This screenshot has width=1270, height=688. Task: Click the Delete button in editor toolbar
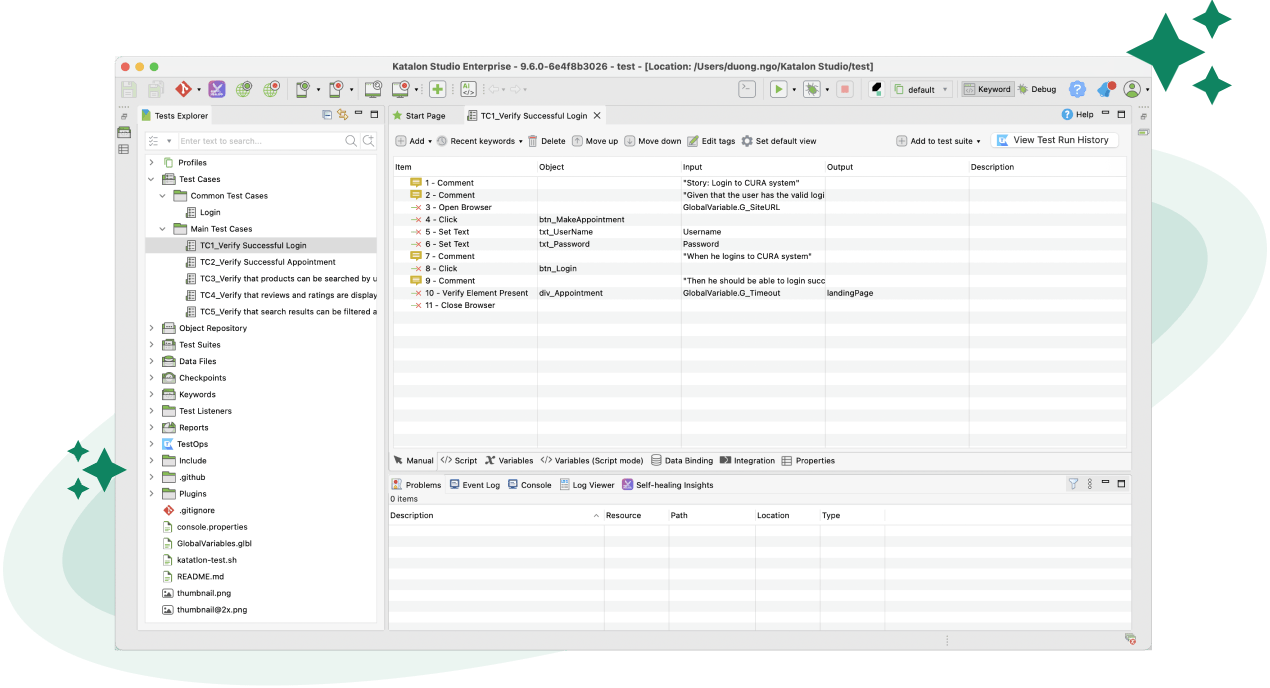pos(546,141)
